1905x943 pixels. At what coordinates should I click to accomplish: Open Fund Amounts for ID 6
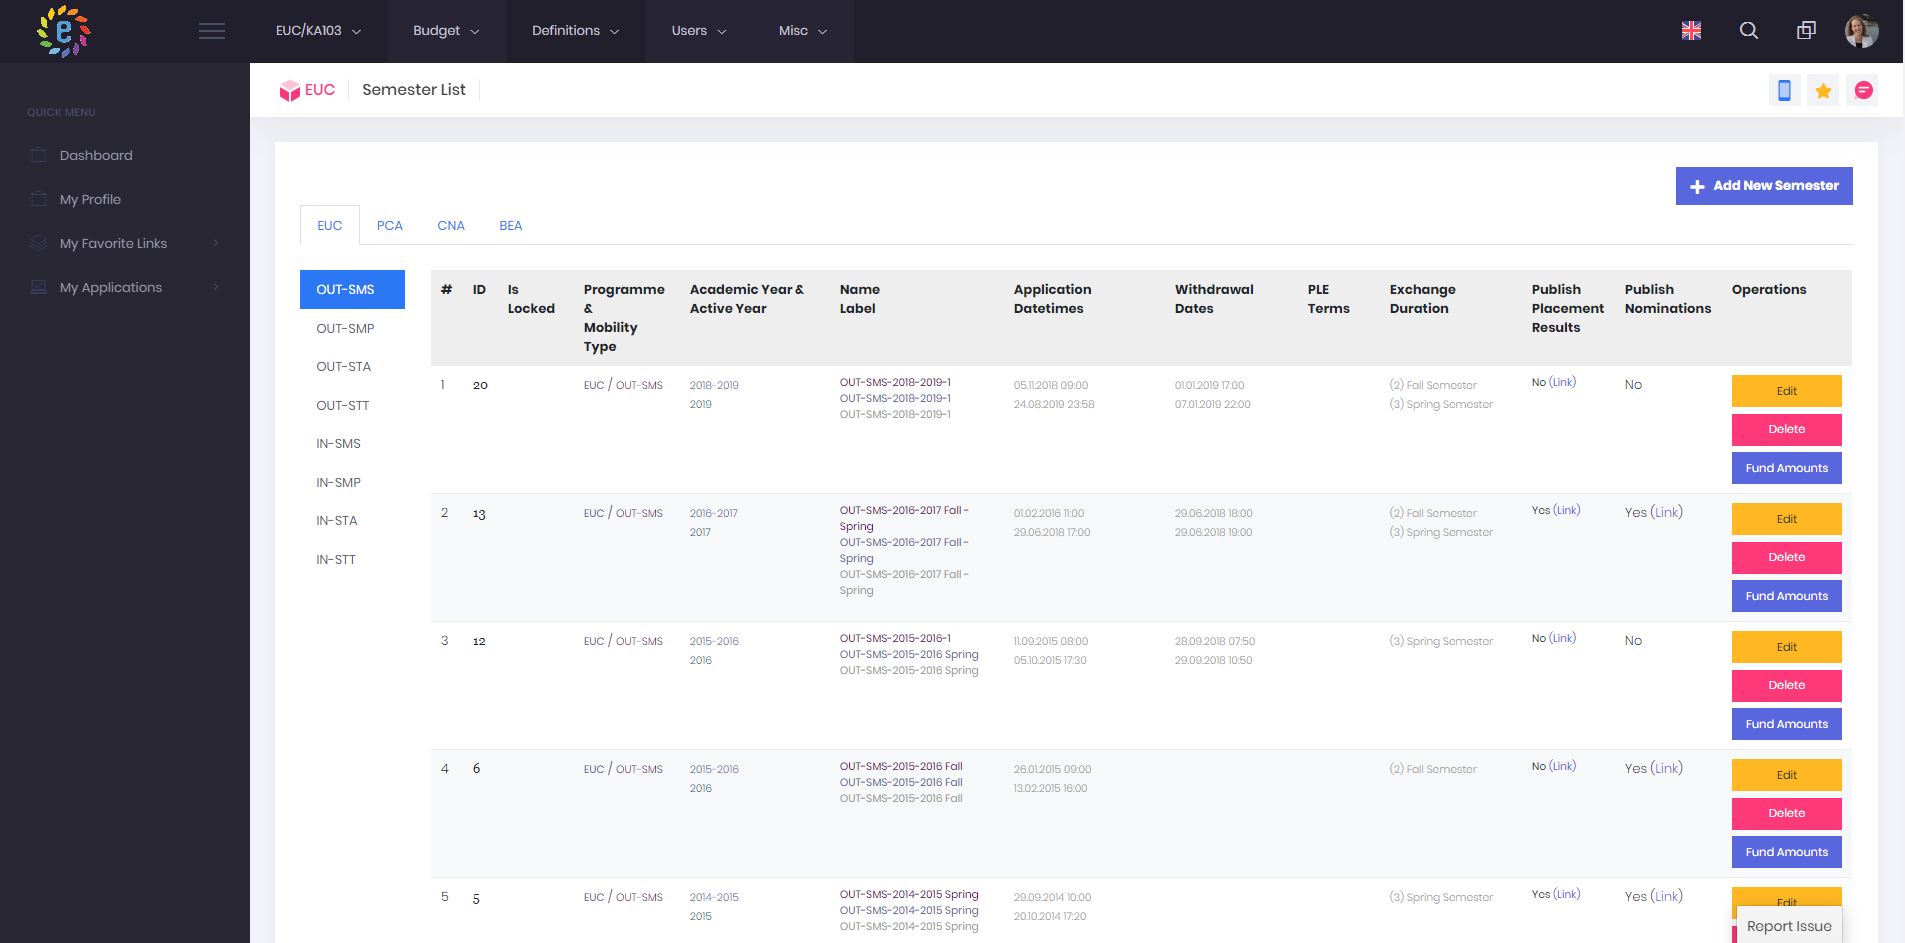pos(1786,852)
